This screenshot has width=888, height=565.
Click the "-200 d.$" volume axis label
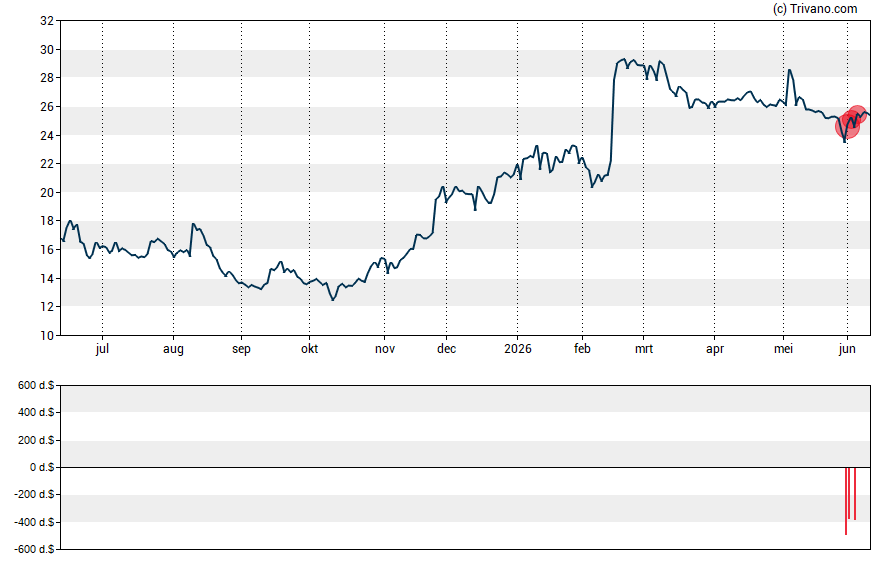click(x=34, y=495)
